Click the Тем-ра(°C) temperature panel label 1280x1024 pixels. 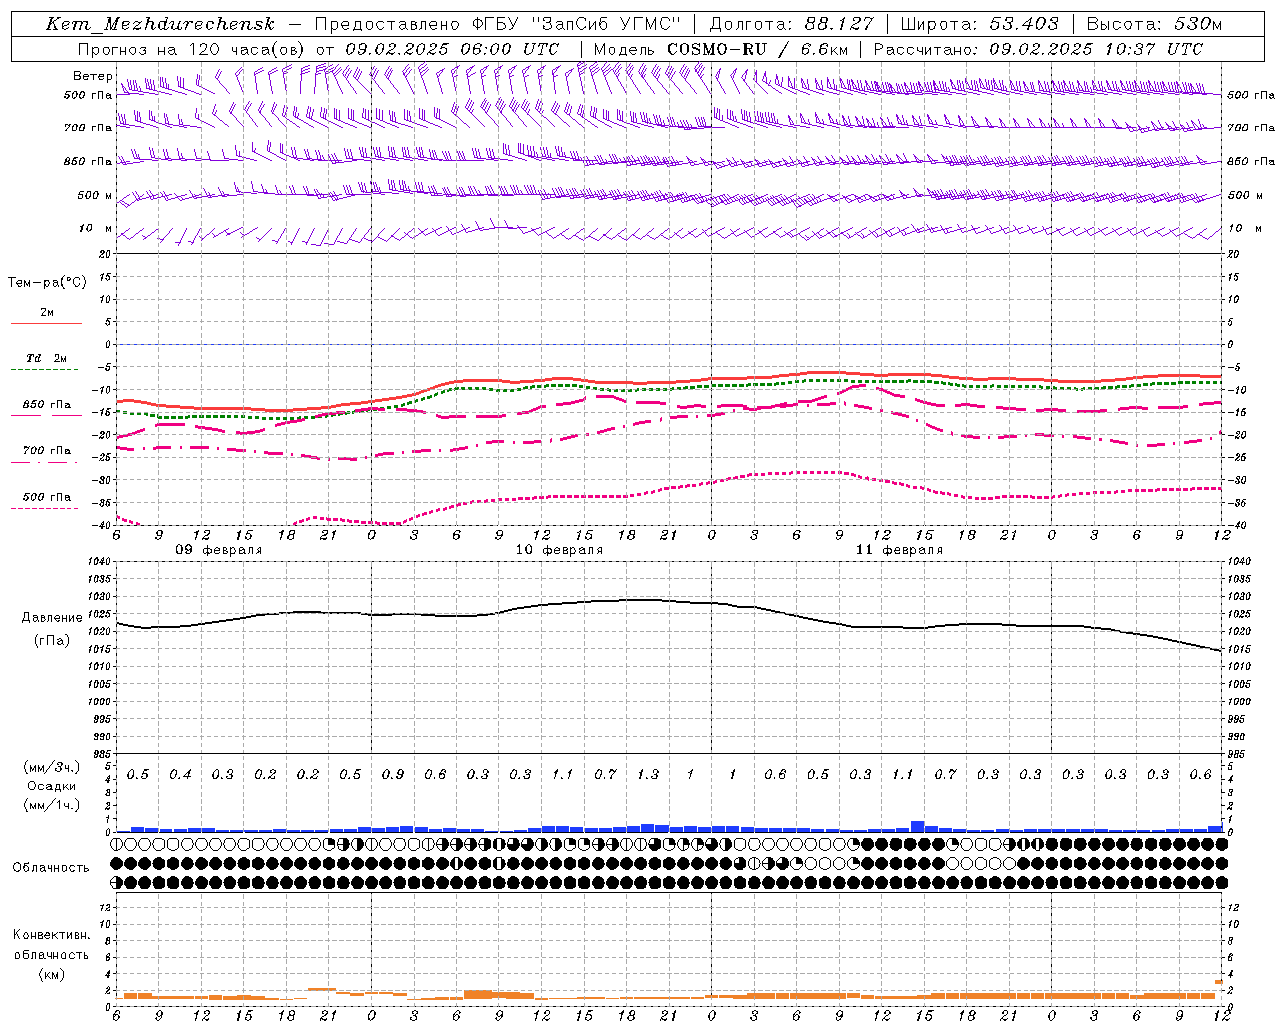tap(47, 283)
